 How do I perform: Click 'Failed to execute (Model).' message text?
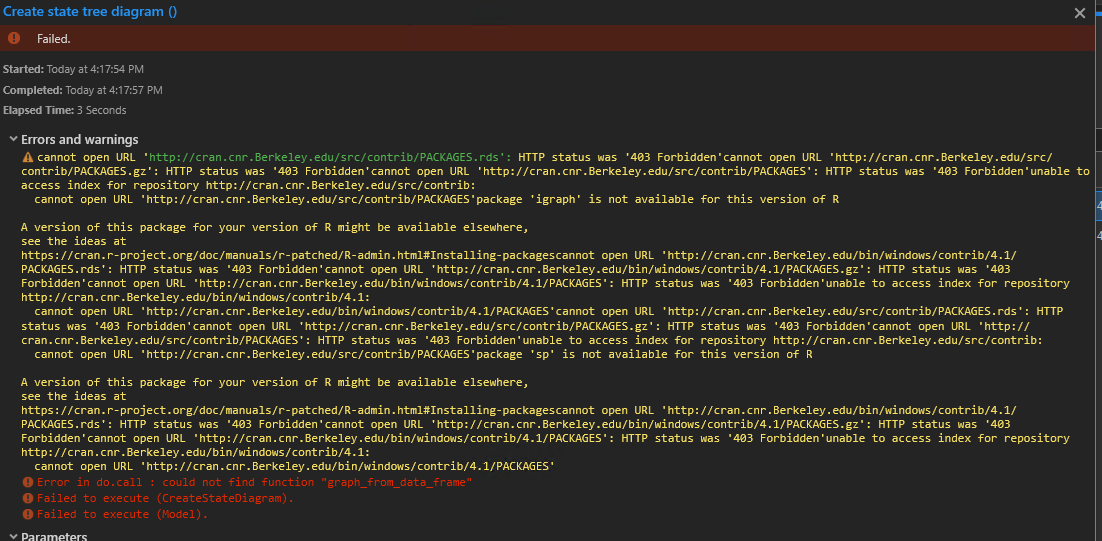coord(122,514)
